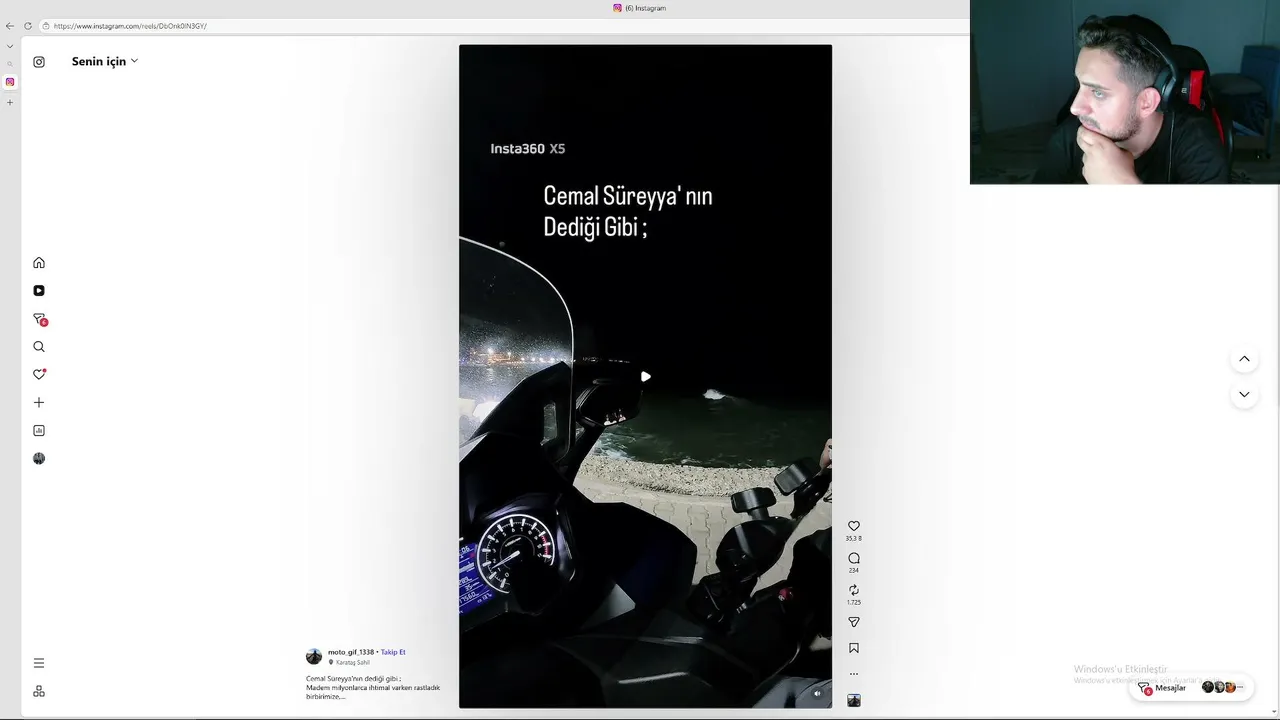This screenshot has width=1280, height=720.
Task: Click the 35,3 B like count
Action: 854,539
